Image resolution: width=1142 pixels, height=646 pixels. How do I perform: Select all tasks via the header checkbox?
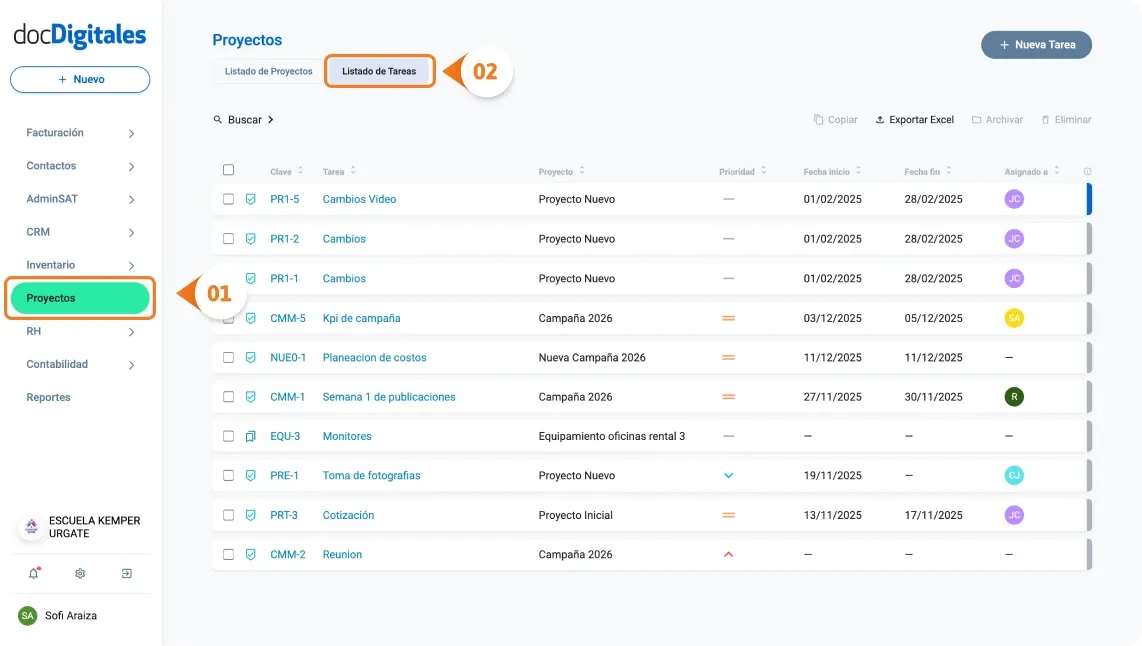point(228,169)
